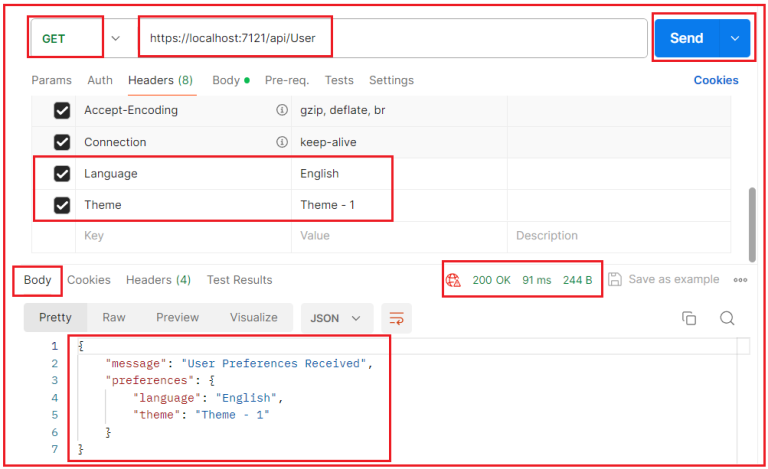Search the response using magnifier icon
The width and height of the screenshot is (768, 469).
727,318
